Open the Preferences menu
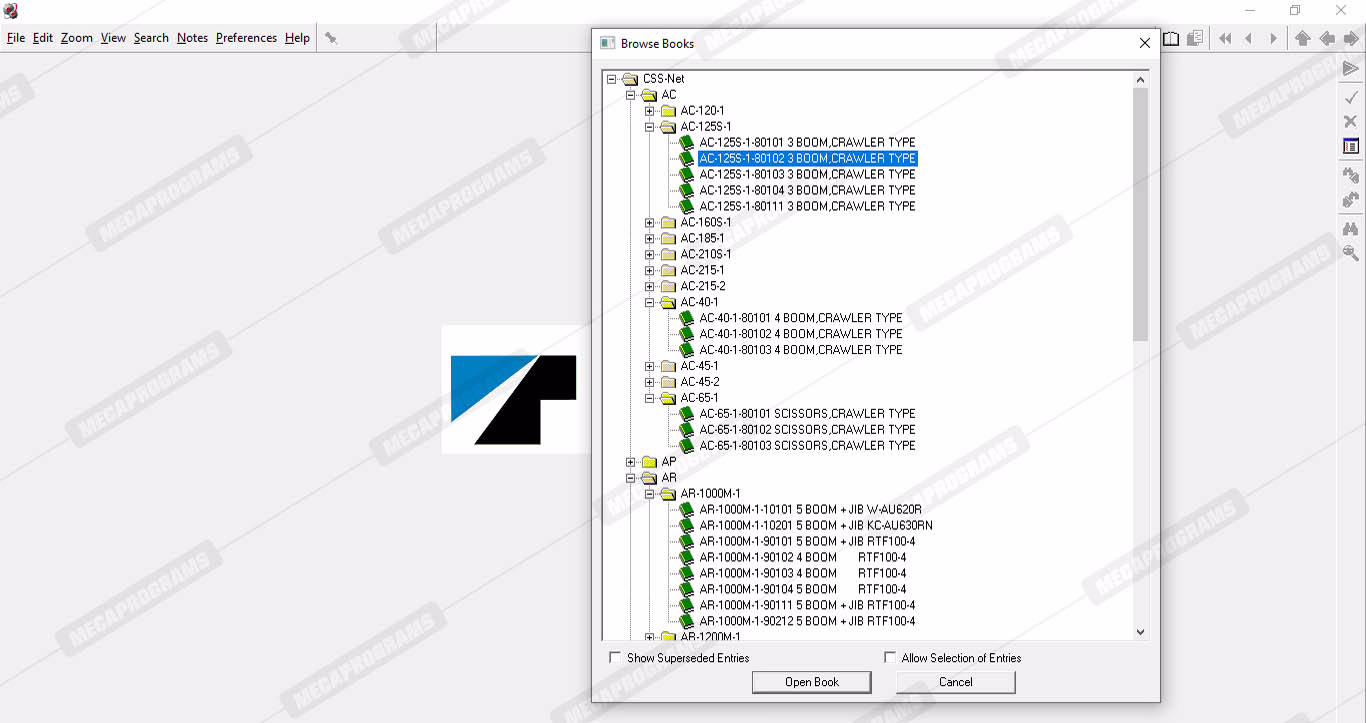Viewport: 1366px width, 723px height. pyautogui.click(x=246, y=38)
